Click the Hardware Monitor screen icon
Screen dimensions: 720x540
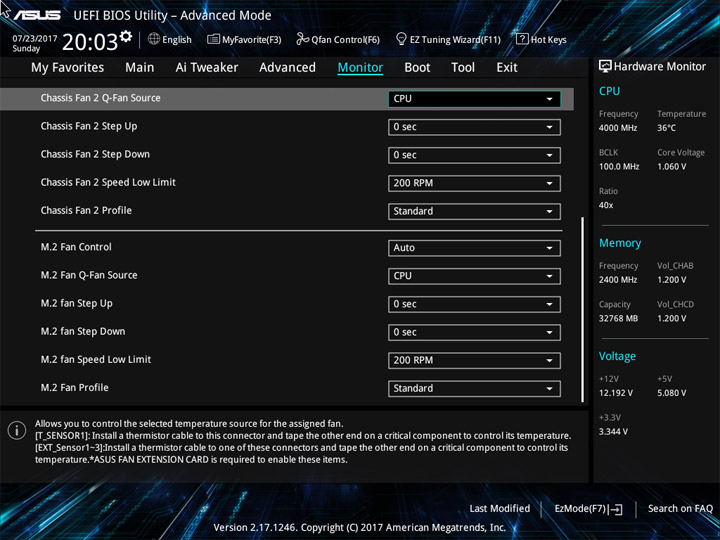pyautogui.click(x=605, y=67)
